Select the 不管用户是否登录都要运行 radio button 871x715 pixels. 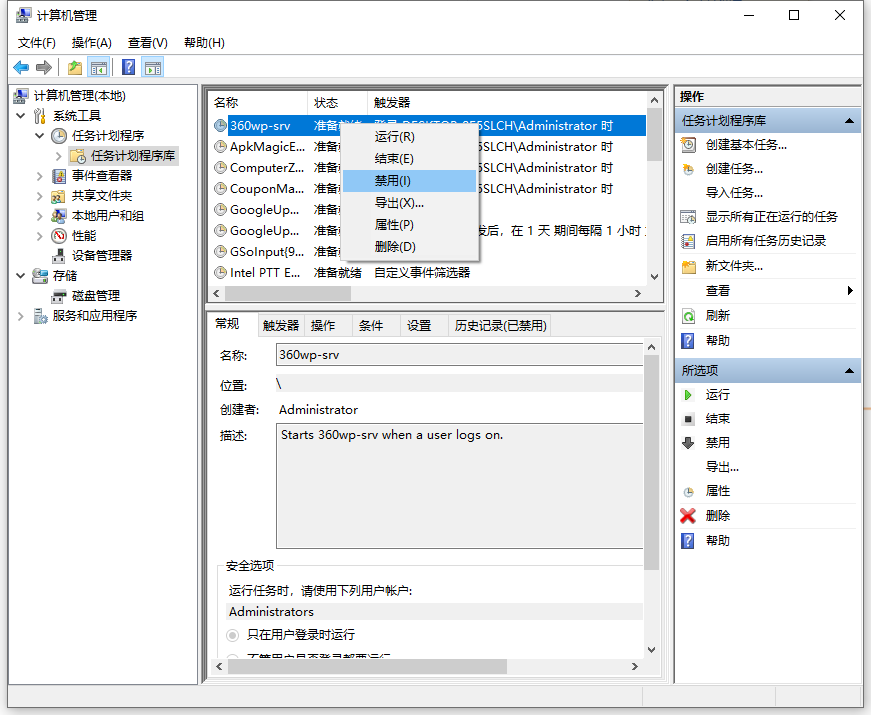(232, 654)
